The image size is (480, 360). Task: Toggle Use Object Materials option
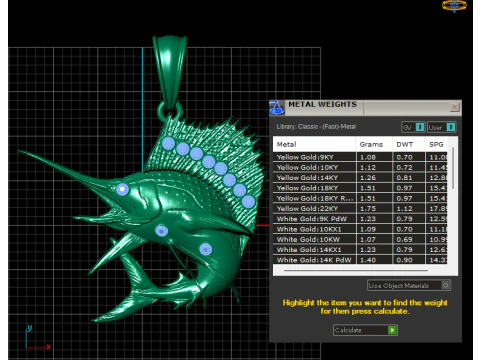click(x=409, y=285)
